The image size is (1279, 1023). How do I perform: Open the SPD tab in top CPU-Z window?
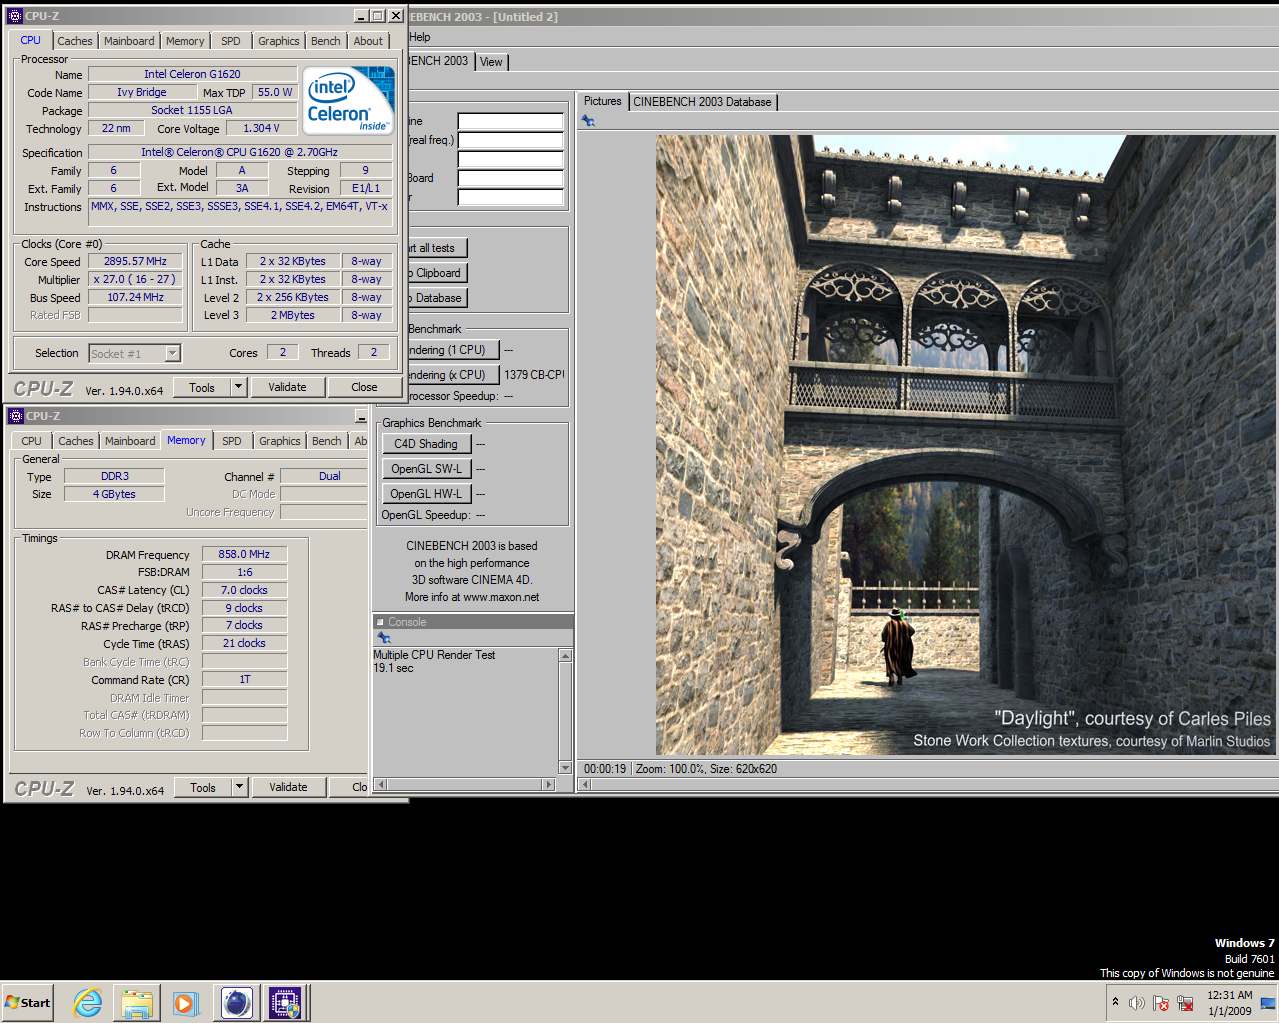click(231, 41)
